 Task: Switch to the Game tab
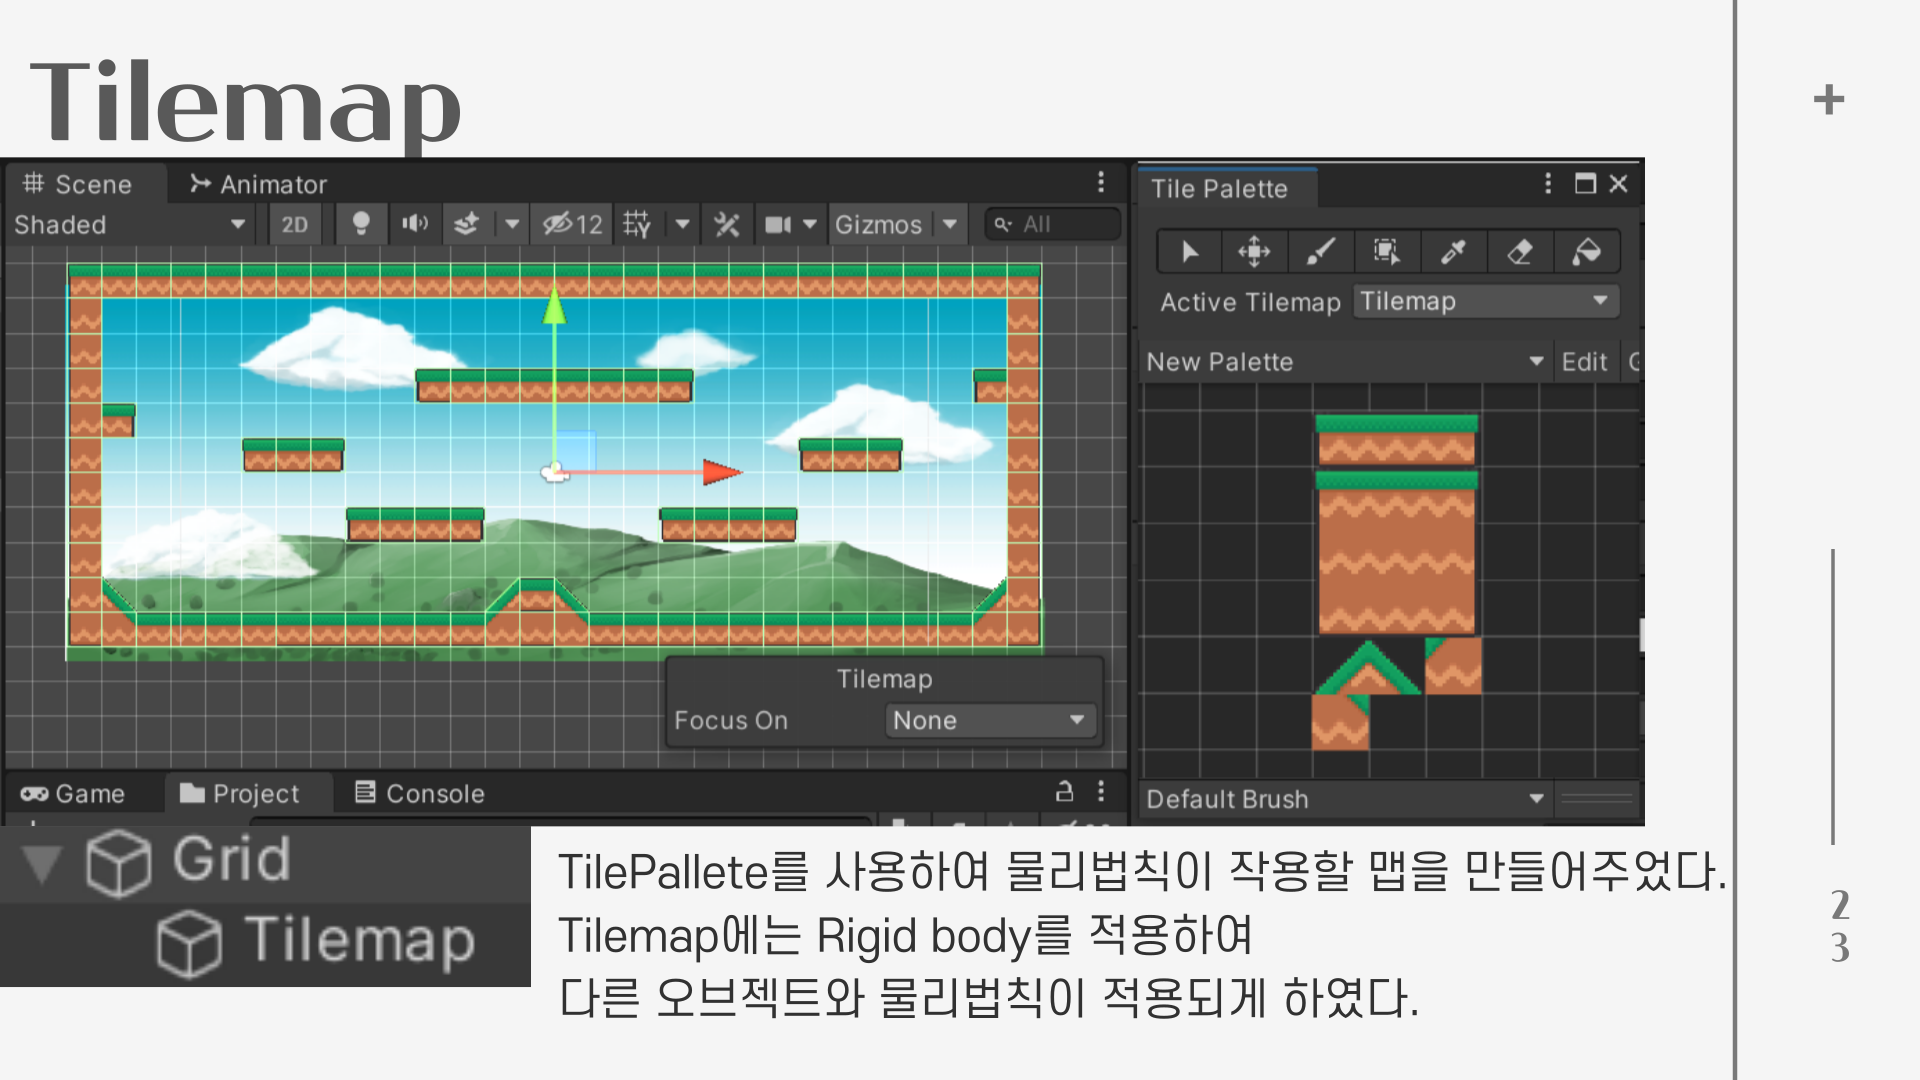[x=73, y=793]
